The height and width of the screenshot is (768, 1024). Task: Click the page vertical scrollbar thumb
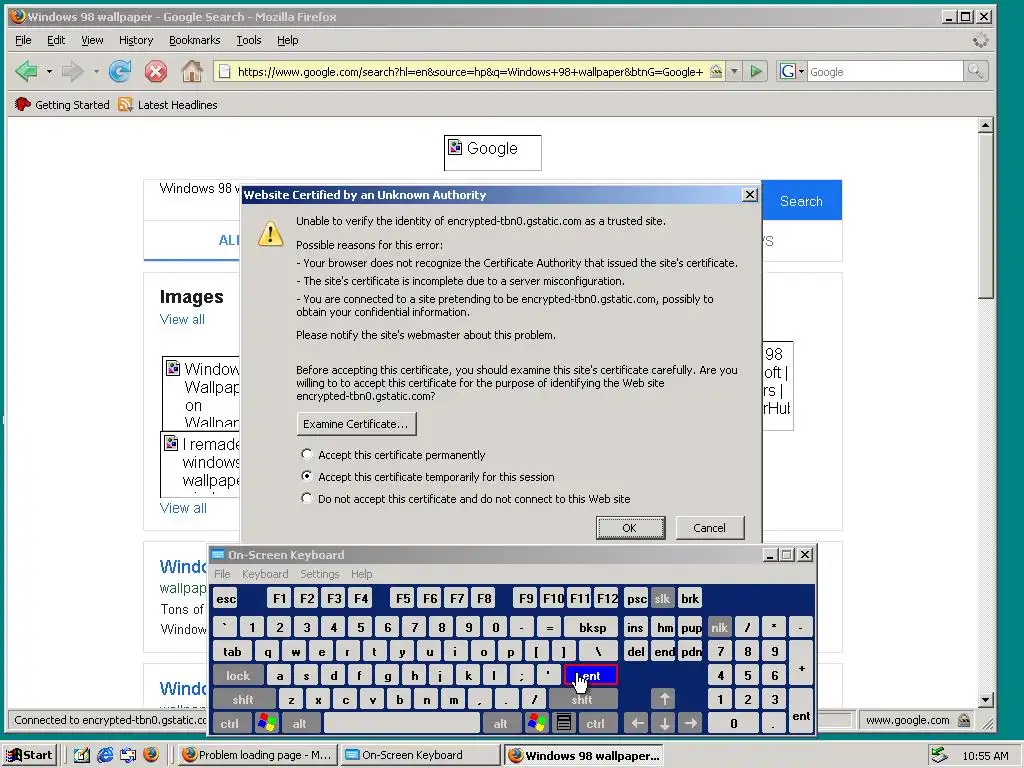pos(985,216)
